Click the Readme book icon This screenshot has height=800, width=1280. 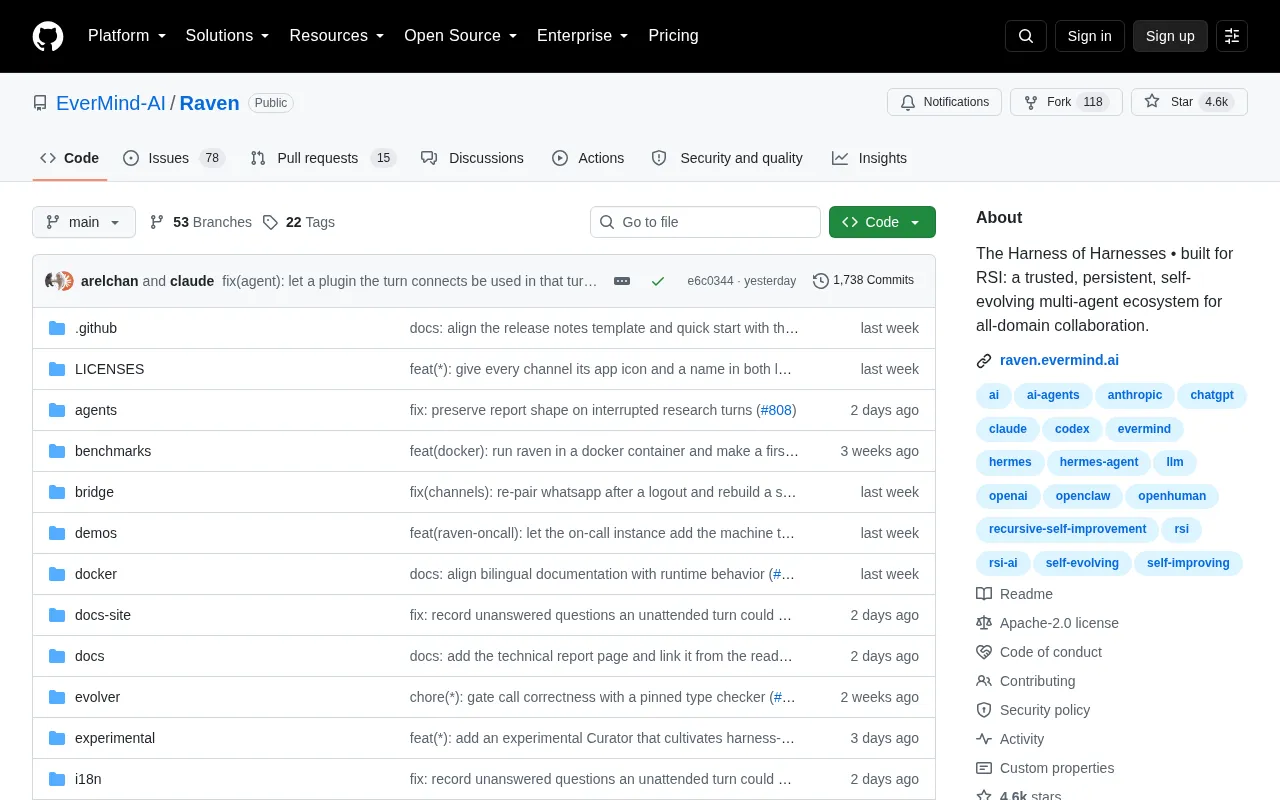tap(984, 594)
